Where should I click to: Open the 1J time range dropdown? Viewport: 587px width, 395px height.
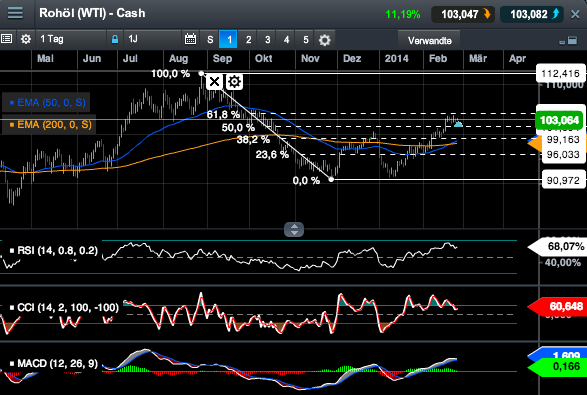[x=152, y=39]
